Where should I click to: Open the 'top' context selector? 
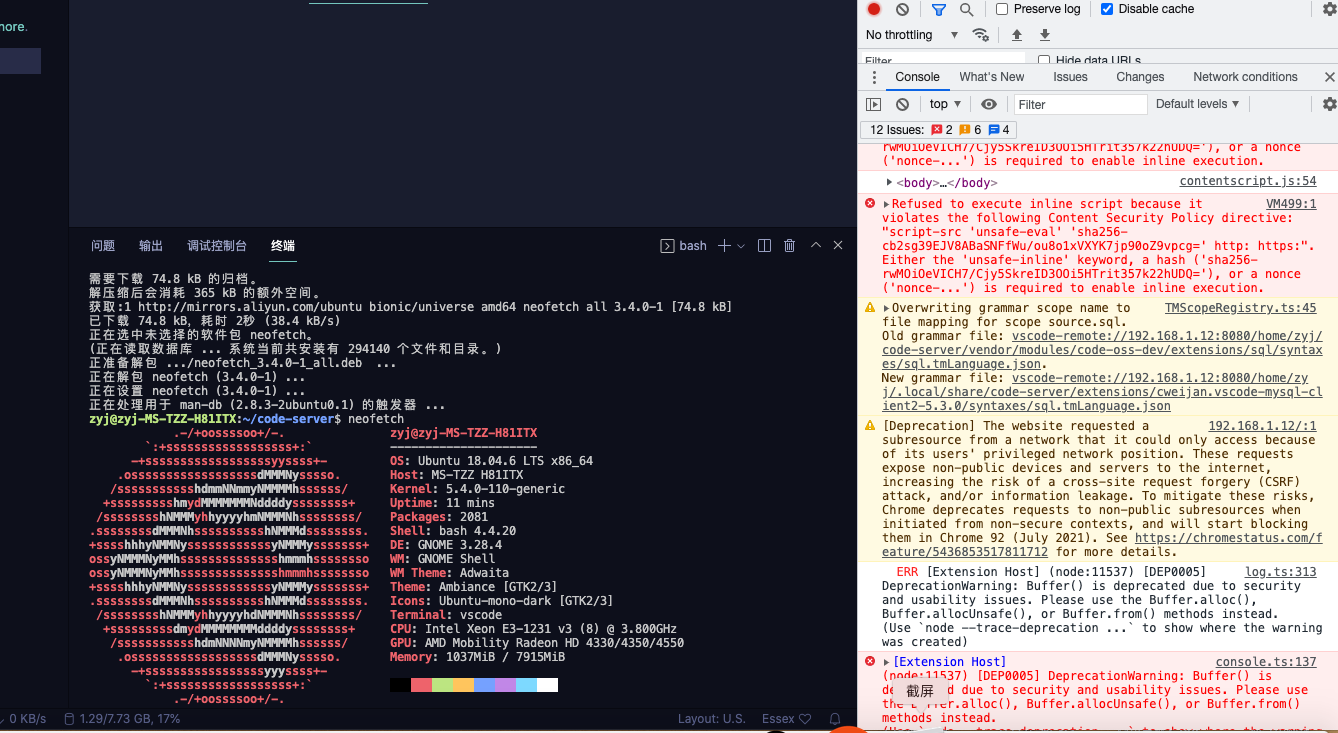pos(943,104)
